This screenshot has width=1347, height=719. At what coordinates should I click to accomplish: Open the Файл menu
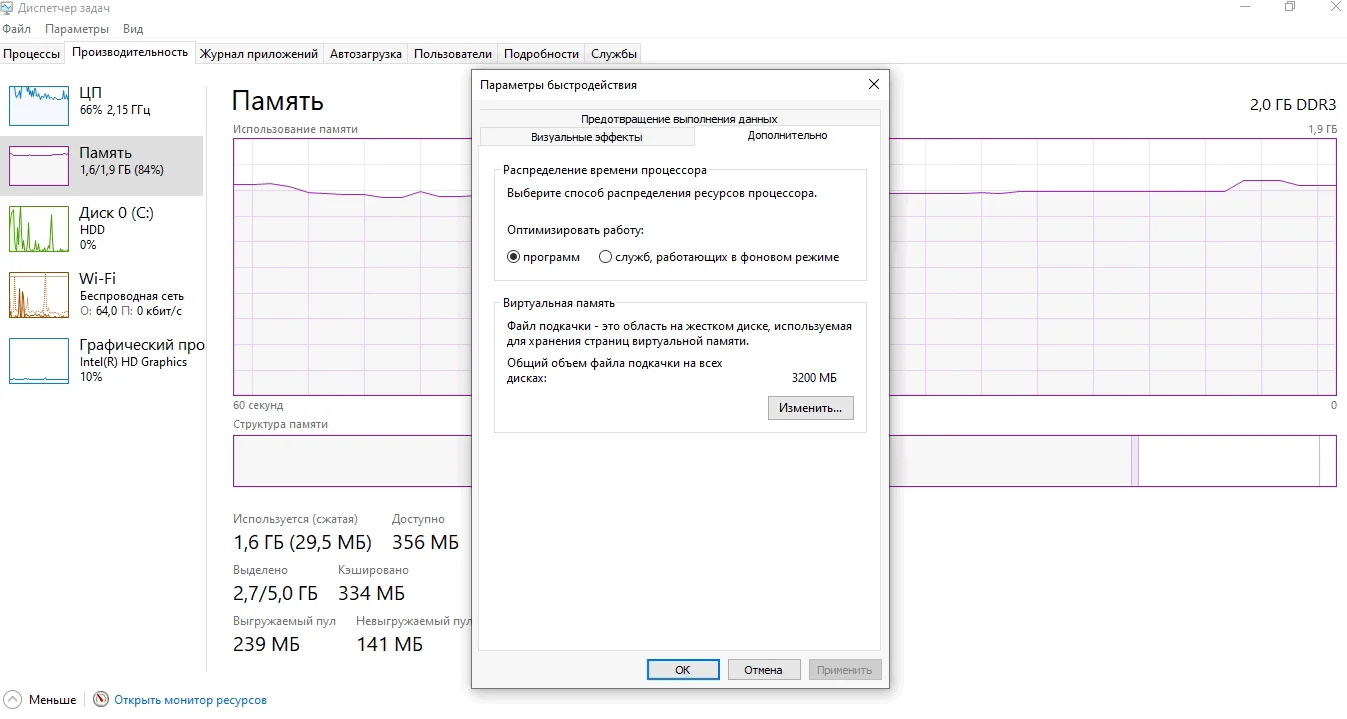(x=16, y=29)
